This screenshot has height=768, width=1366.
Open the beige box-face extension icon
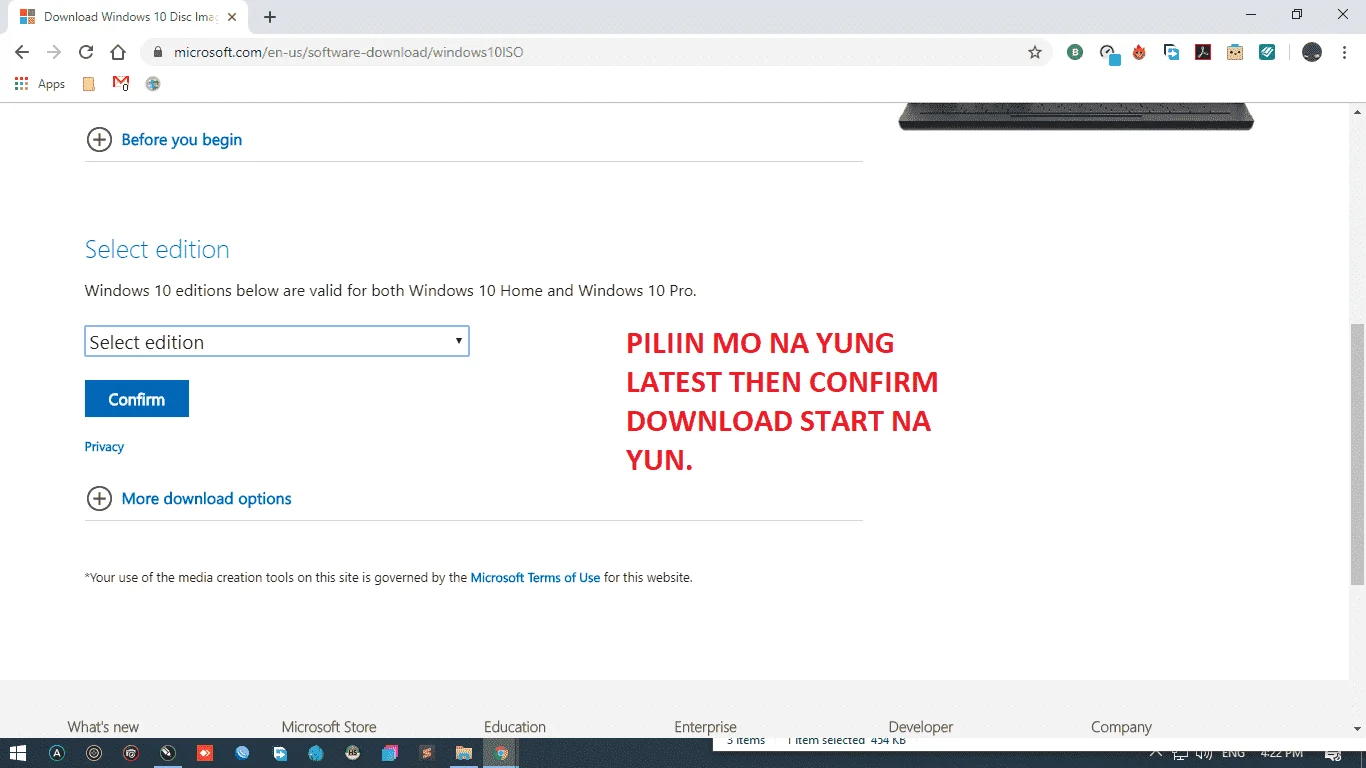pyautogui.click(x=1235, y=52)
